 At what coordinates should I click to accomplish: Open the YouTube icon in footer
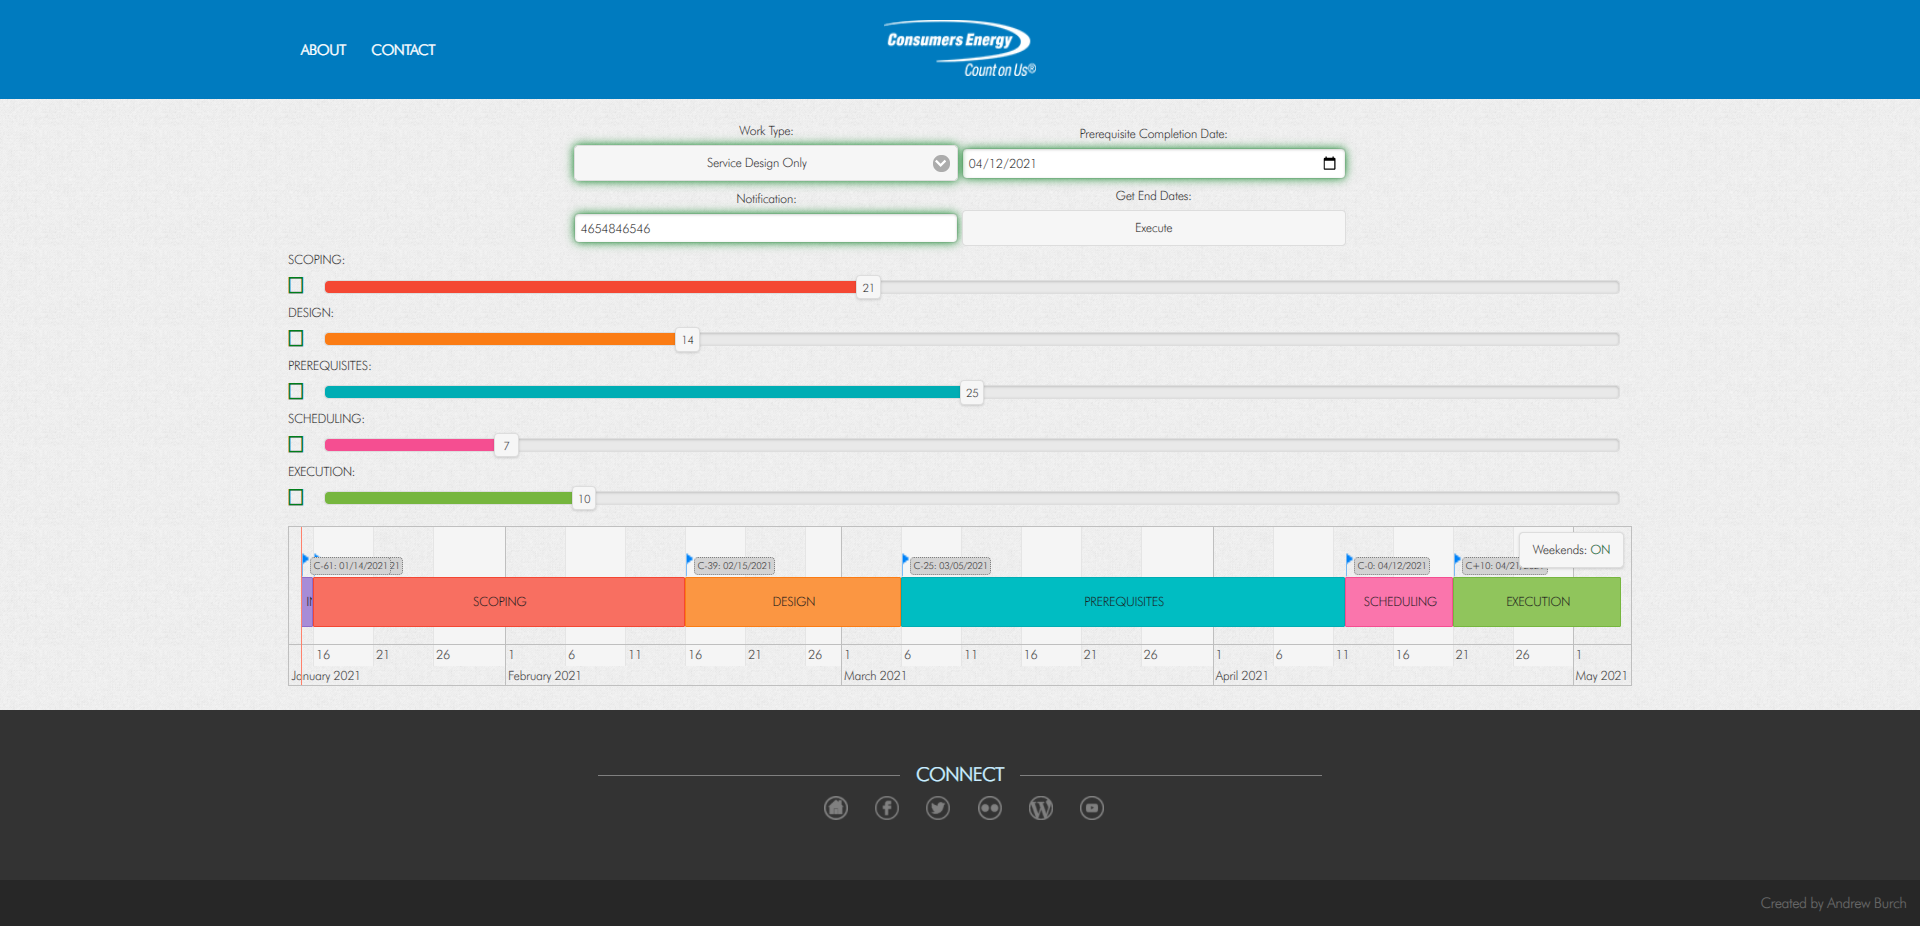(1092, 808)
